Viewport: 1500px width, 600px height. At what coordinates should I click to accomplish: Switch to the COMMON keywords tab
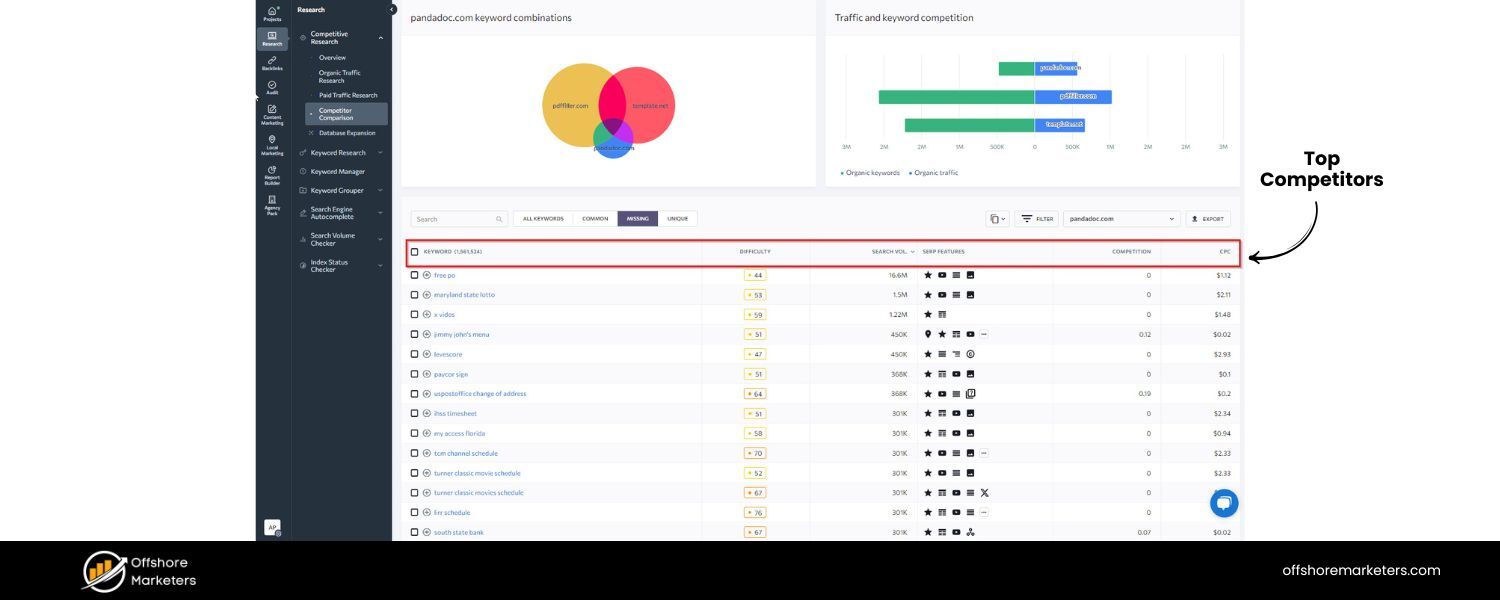(596, 218)
